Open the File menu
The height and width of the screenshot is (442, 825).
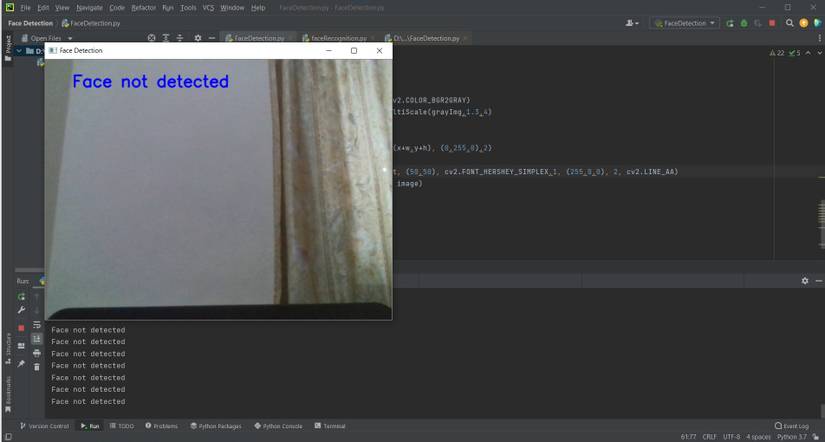[x=25, y=8]
